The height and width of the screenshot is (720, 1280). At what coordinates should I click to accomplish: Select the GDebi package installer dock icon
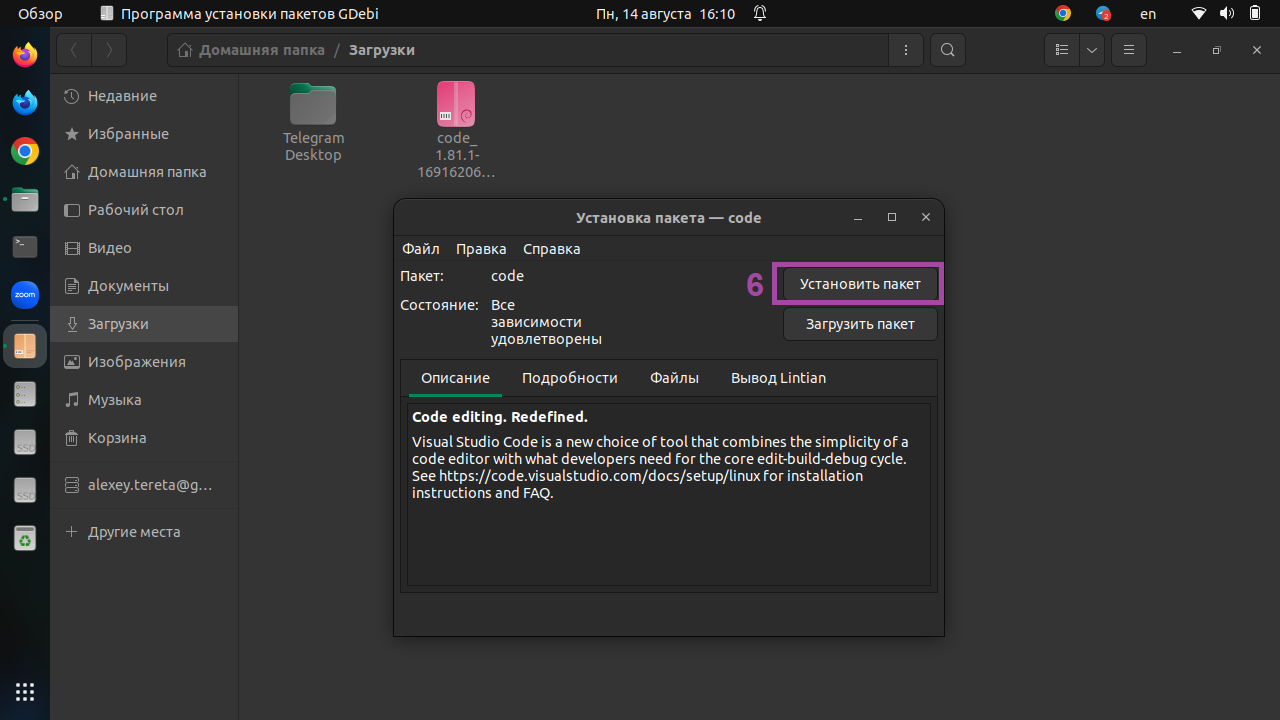pyautogui.click(x=25, y=346)
